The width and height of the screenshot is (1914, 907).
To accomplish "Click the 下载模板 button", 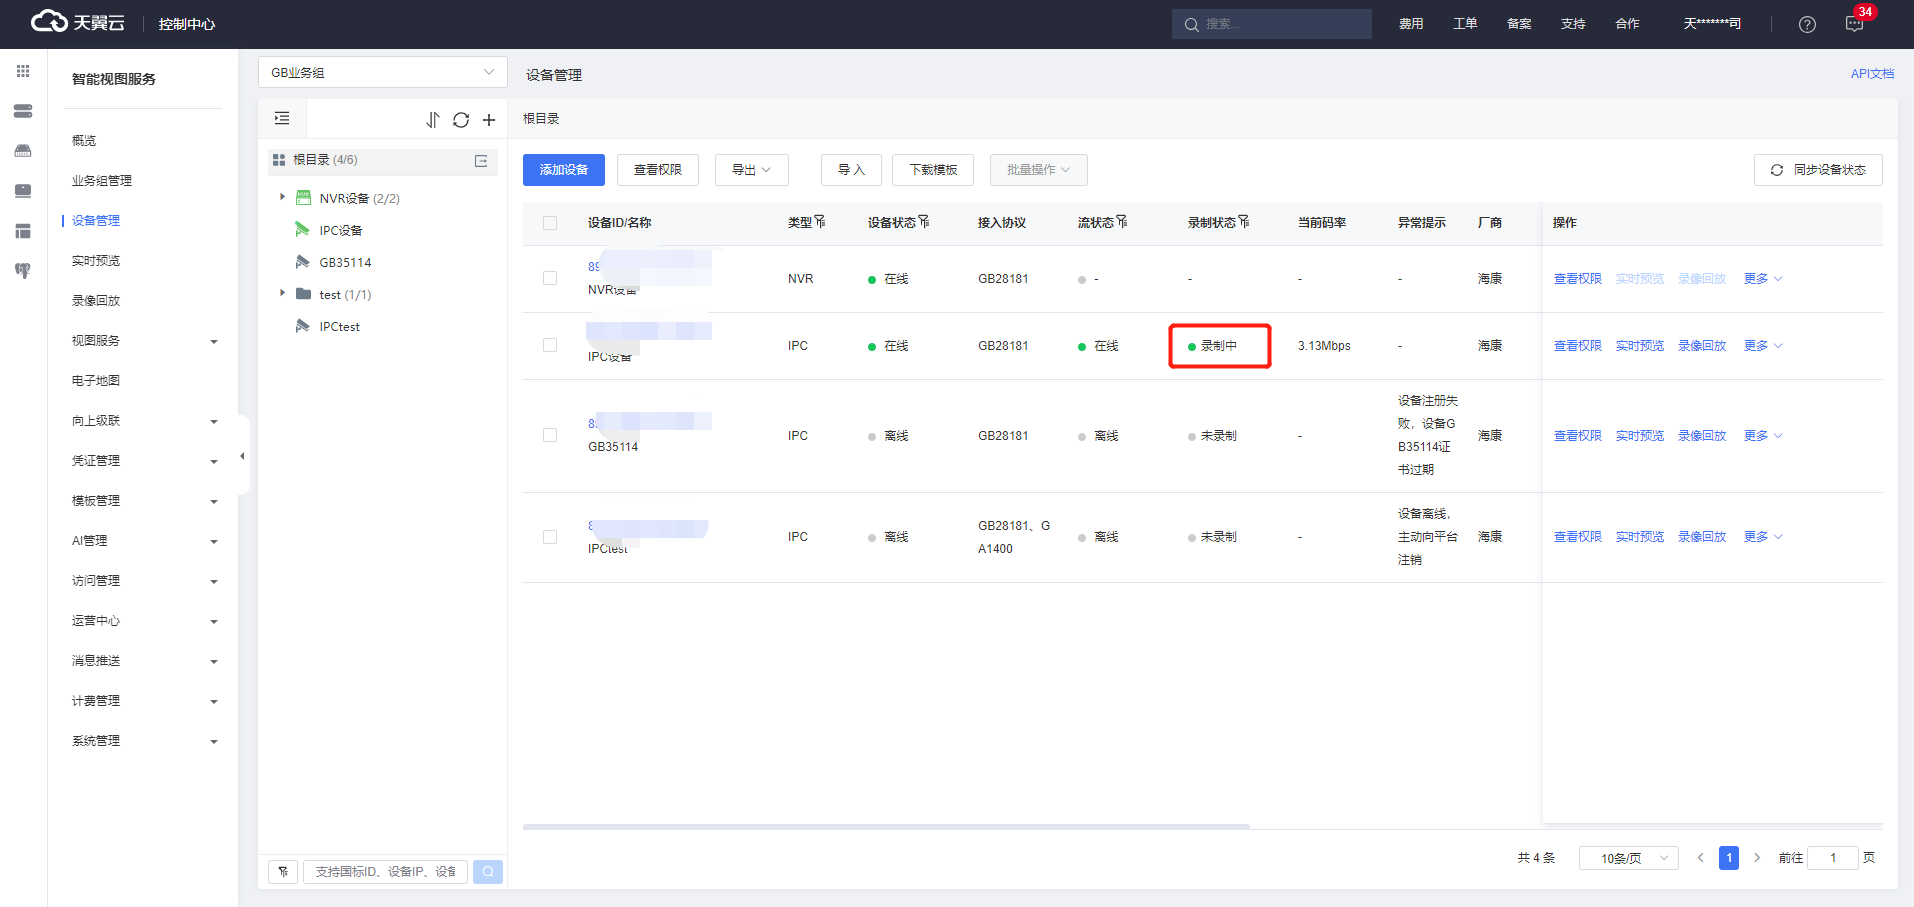I will point(933,170).
